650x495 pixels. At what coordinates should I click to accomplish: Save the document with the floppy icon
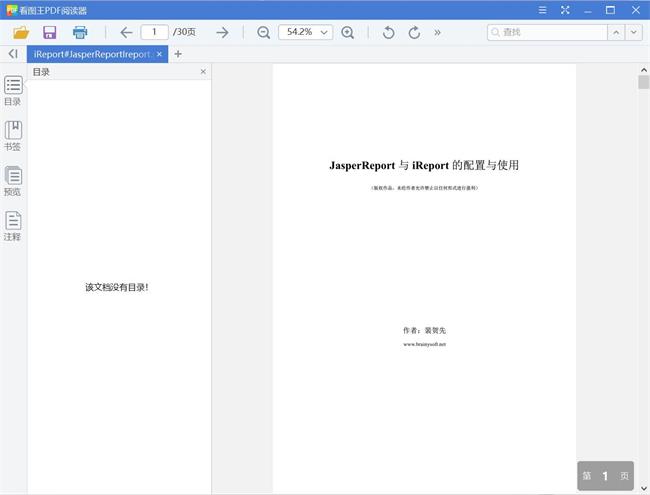(50, 32)
